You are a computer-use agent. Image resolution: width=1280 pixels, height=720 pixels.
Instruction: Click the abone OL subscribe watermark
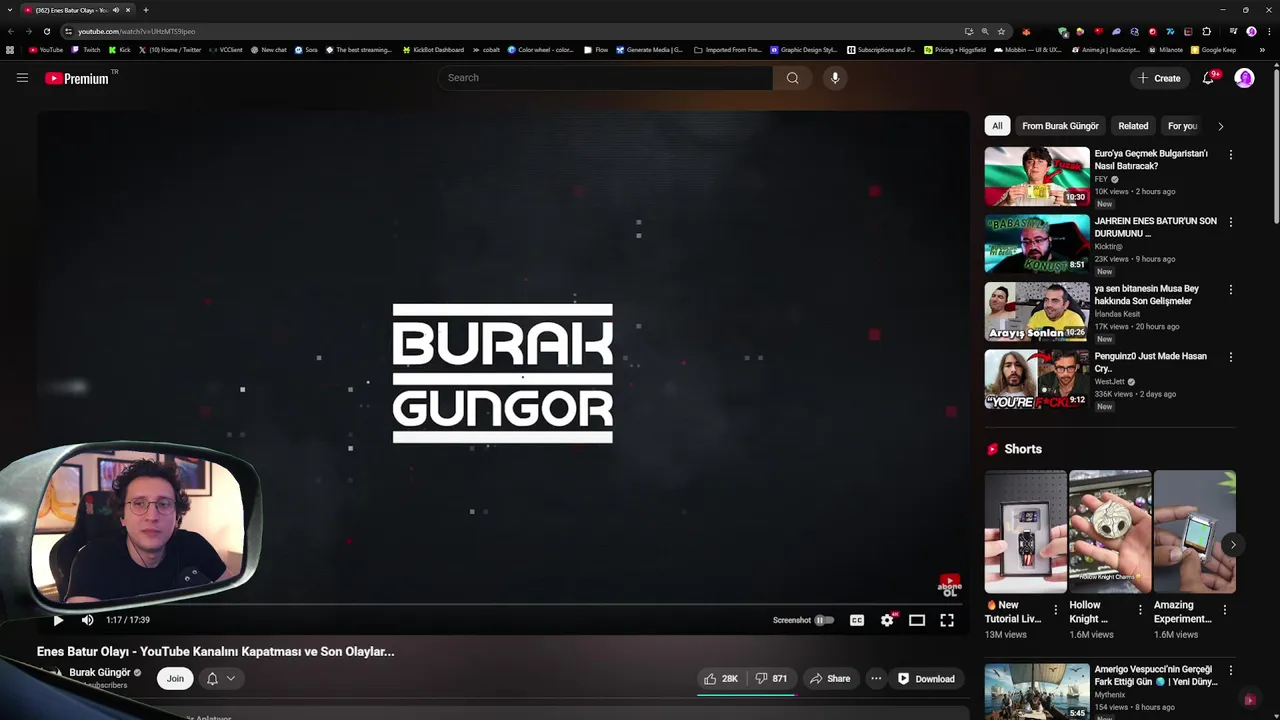(949, 585)
